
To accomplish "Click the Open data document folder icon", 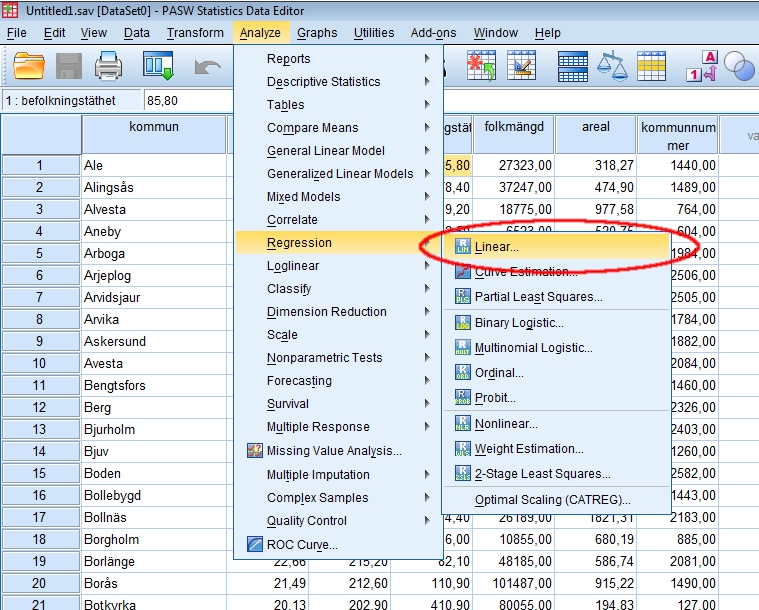I will pos(29,67).
